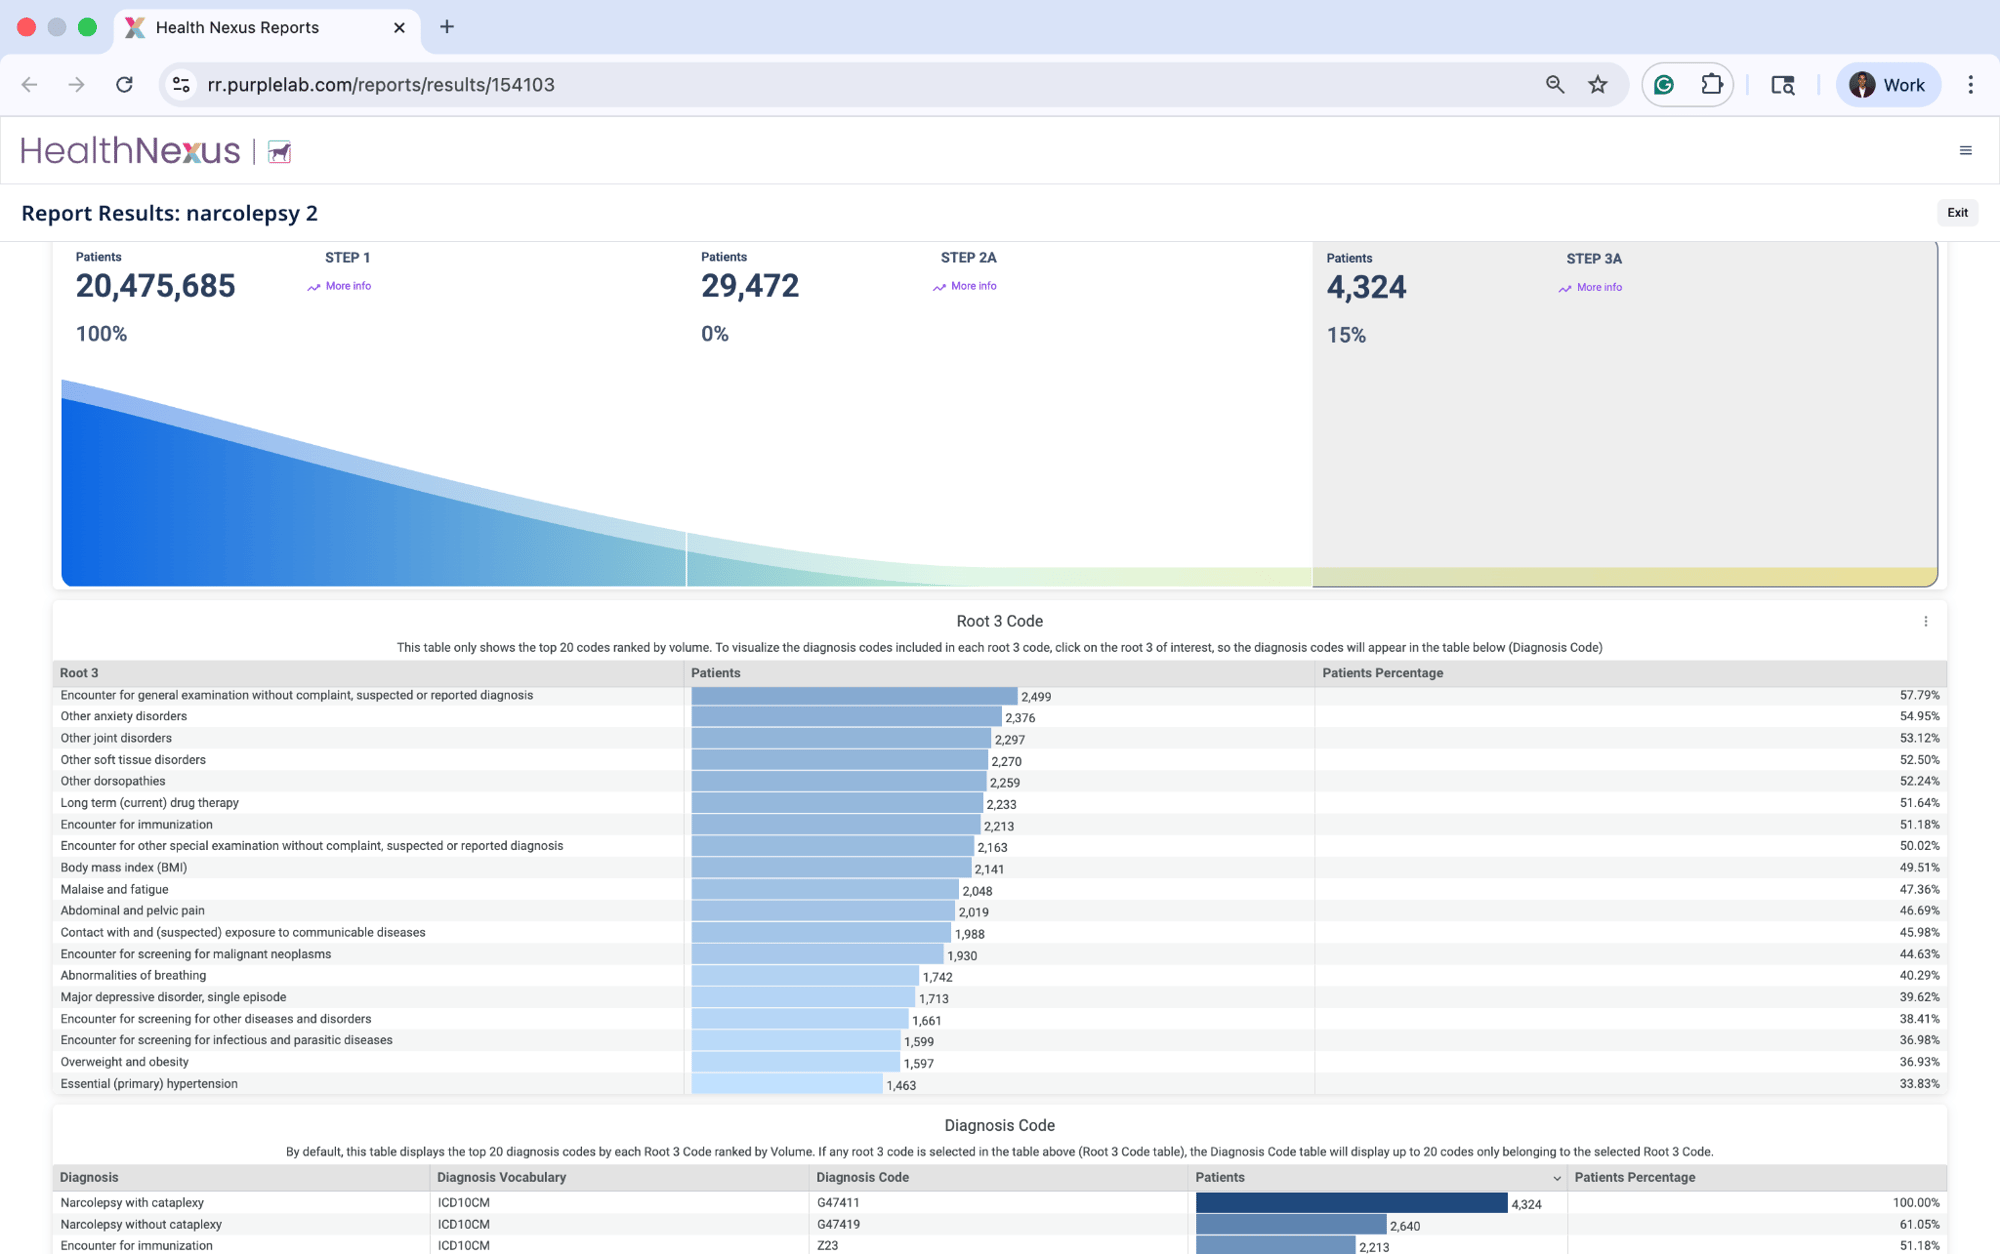Open a new browser tab

pos(447,27)
